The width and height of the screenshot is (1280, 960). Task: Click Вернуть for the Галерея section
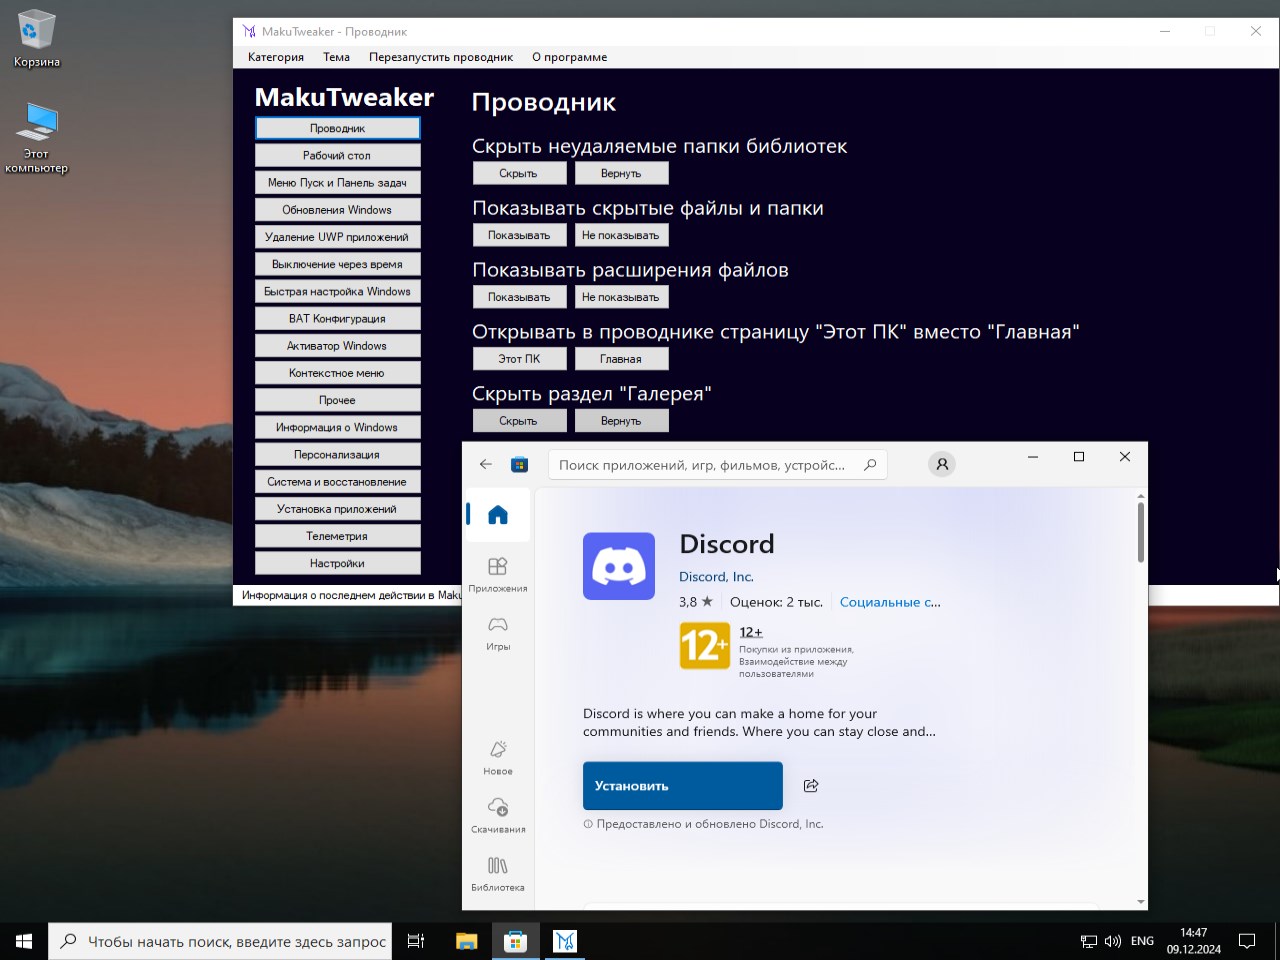pyautogui.click(x=621, y=421)
